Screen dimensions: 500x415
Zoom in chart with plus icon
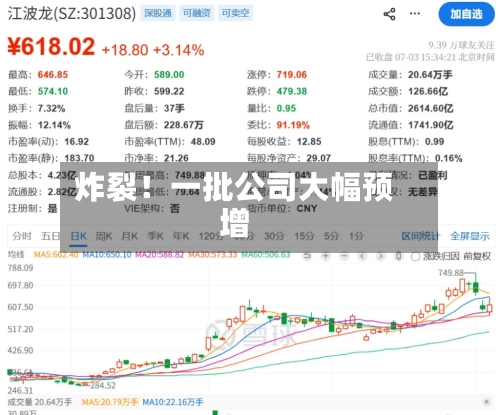(x=326, y=256)
